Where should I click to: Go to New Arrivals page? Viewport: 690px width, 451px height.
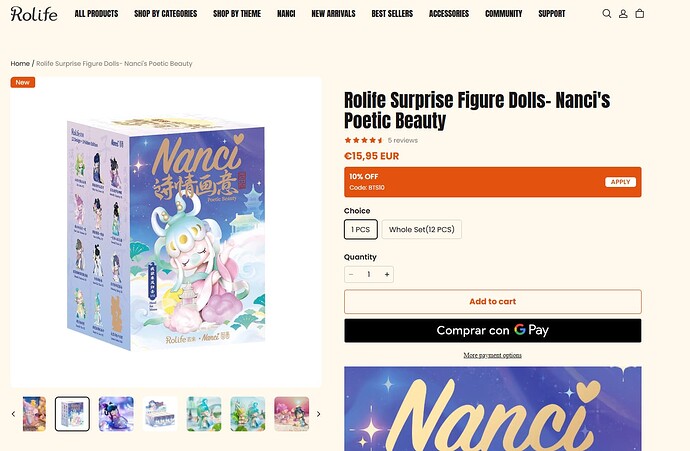(333, 14)
